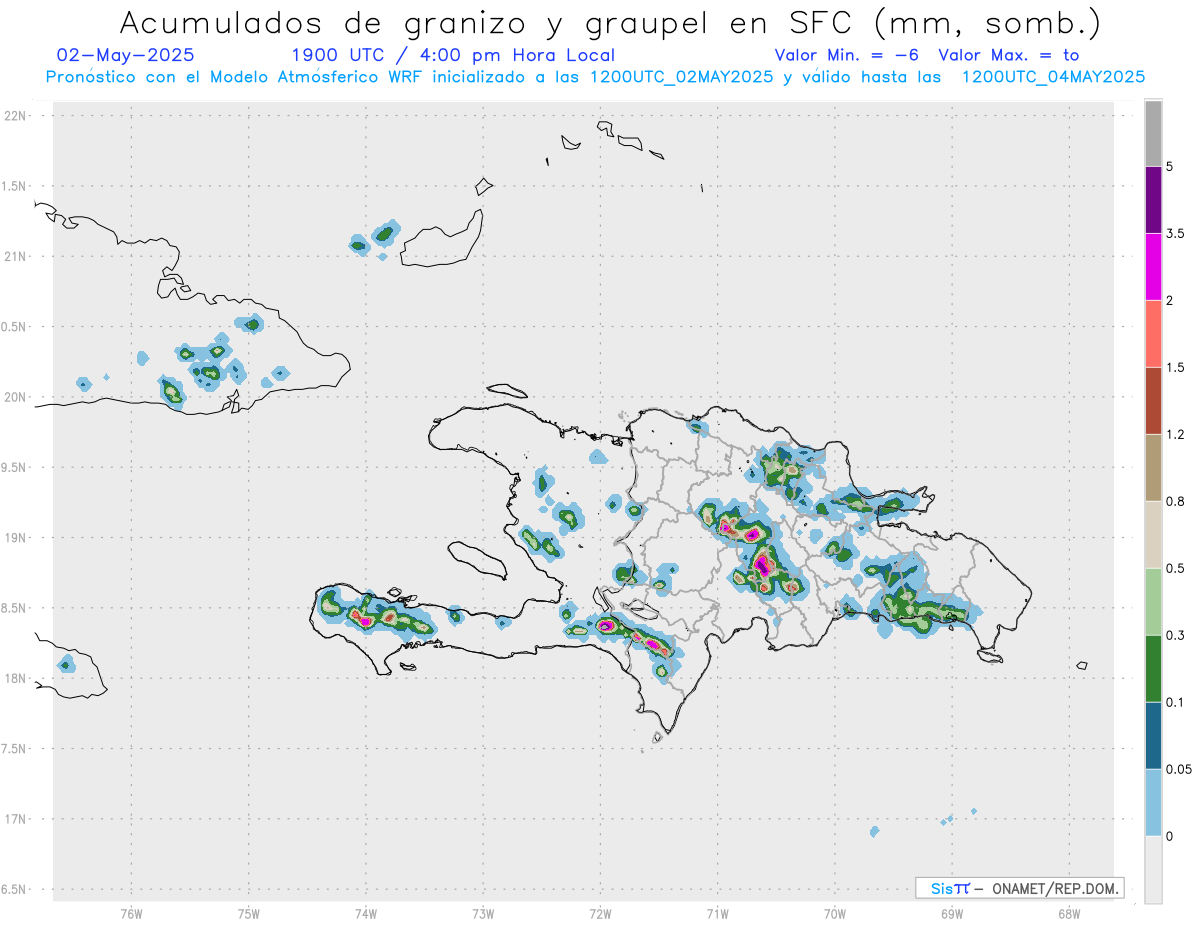This screenshot has height=927, width=1200.
Task: Click the salmon 1.5–2 mm colorbar segment
Action: tap(1153, 334)
